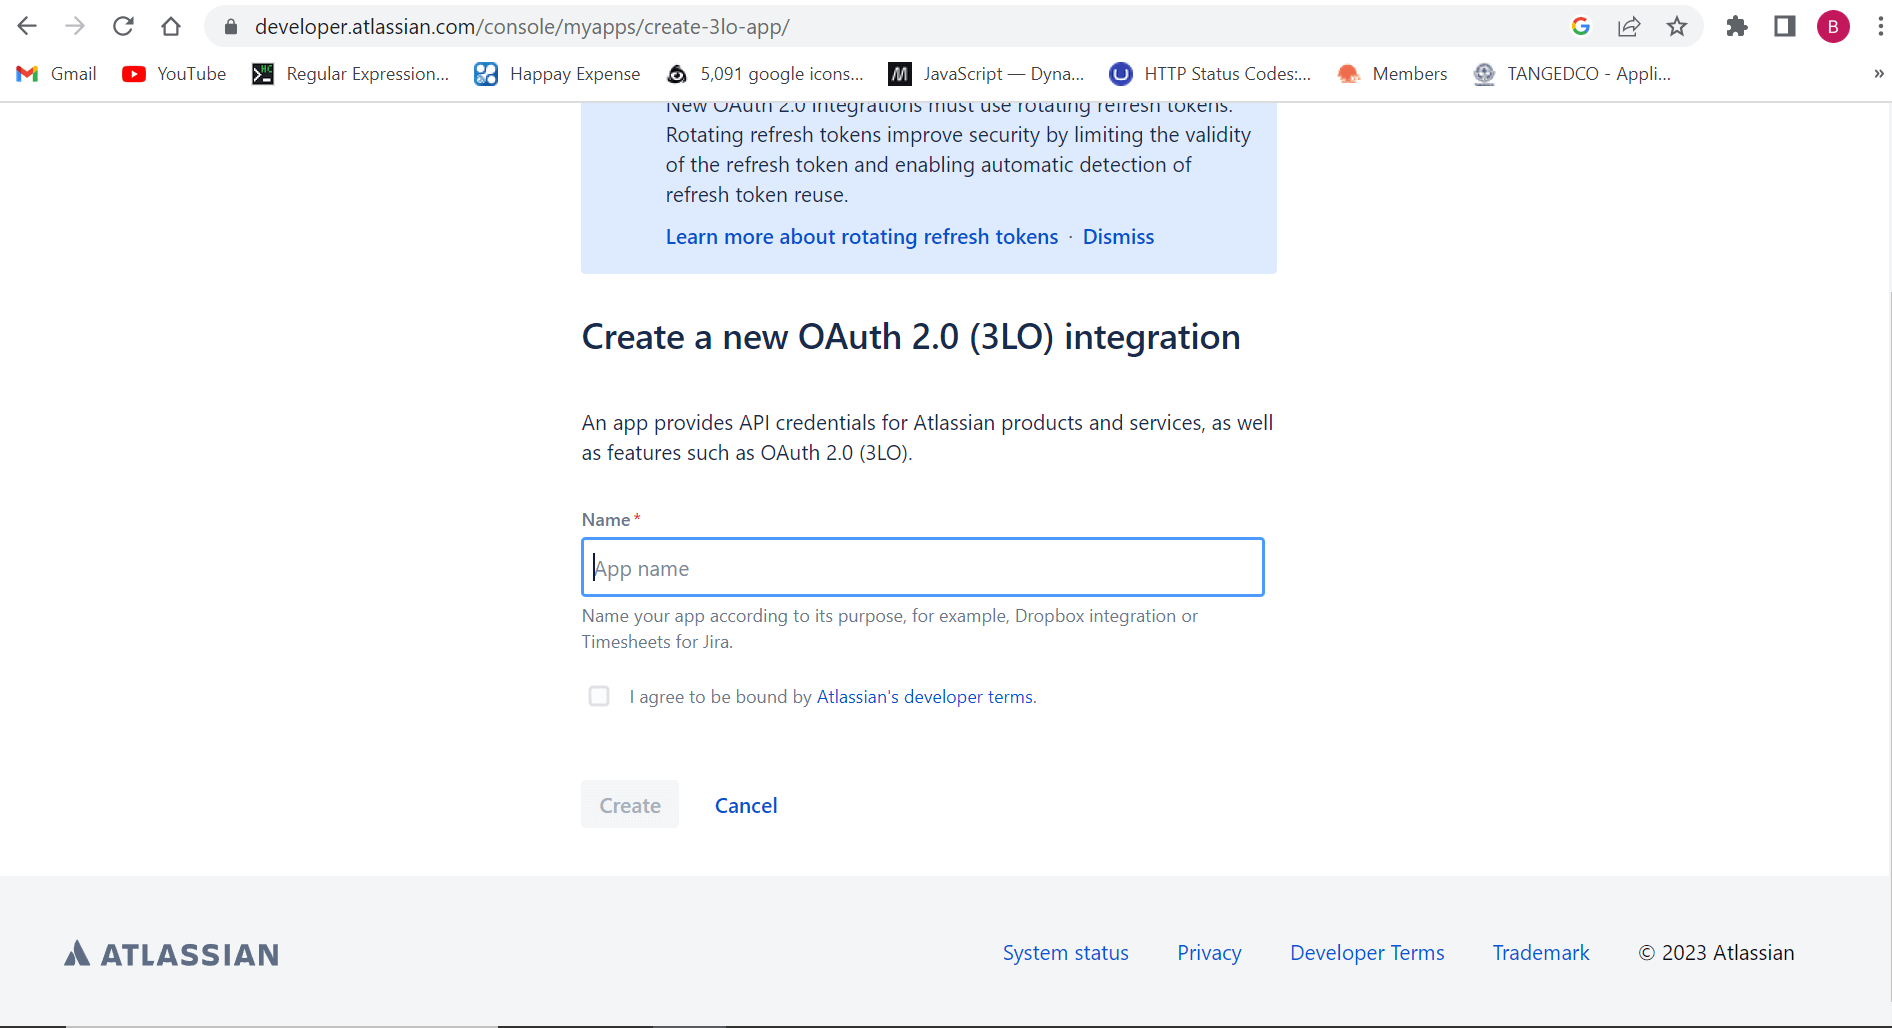Check the Atlassian developer terms agreement box

(x=599, y=696)
